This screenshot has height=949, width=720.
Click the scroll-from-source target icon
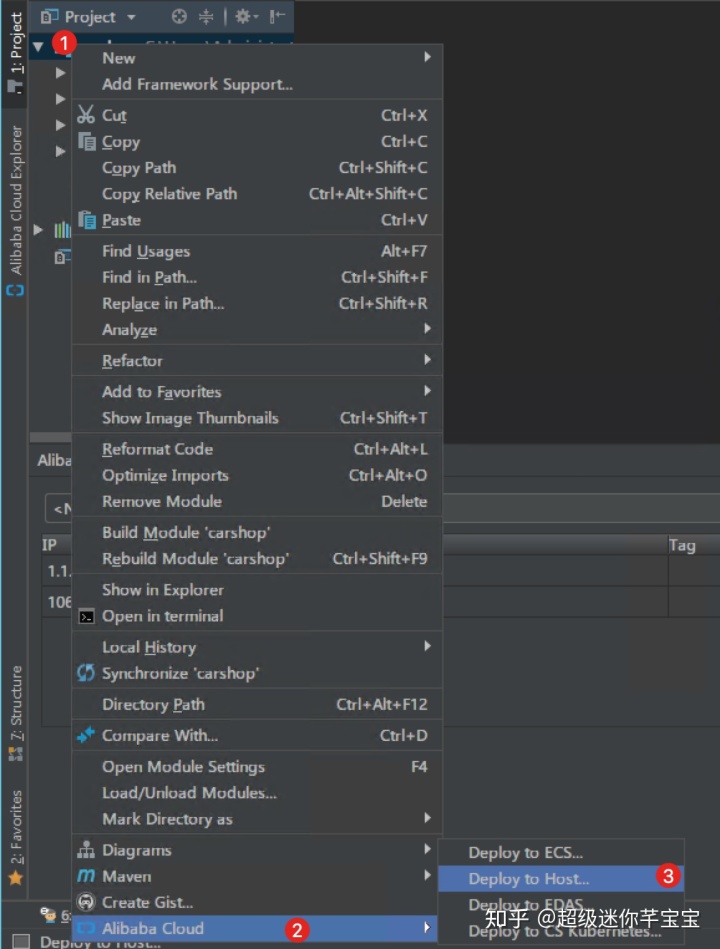(179, 16)
